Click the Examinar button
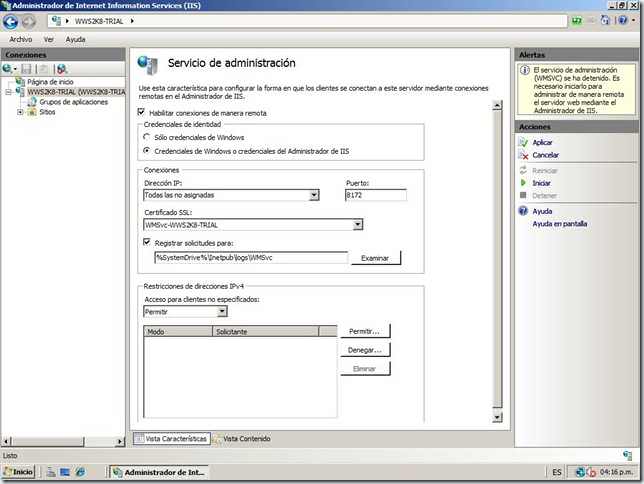Screen dimensions: 644x484 pyautogui.click(x=375, y=258)
